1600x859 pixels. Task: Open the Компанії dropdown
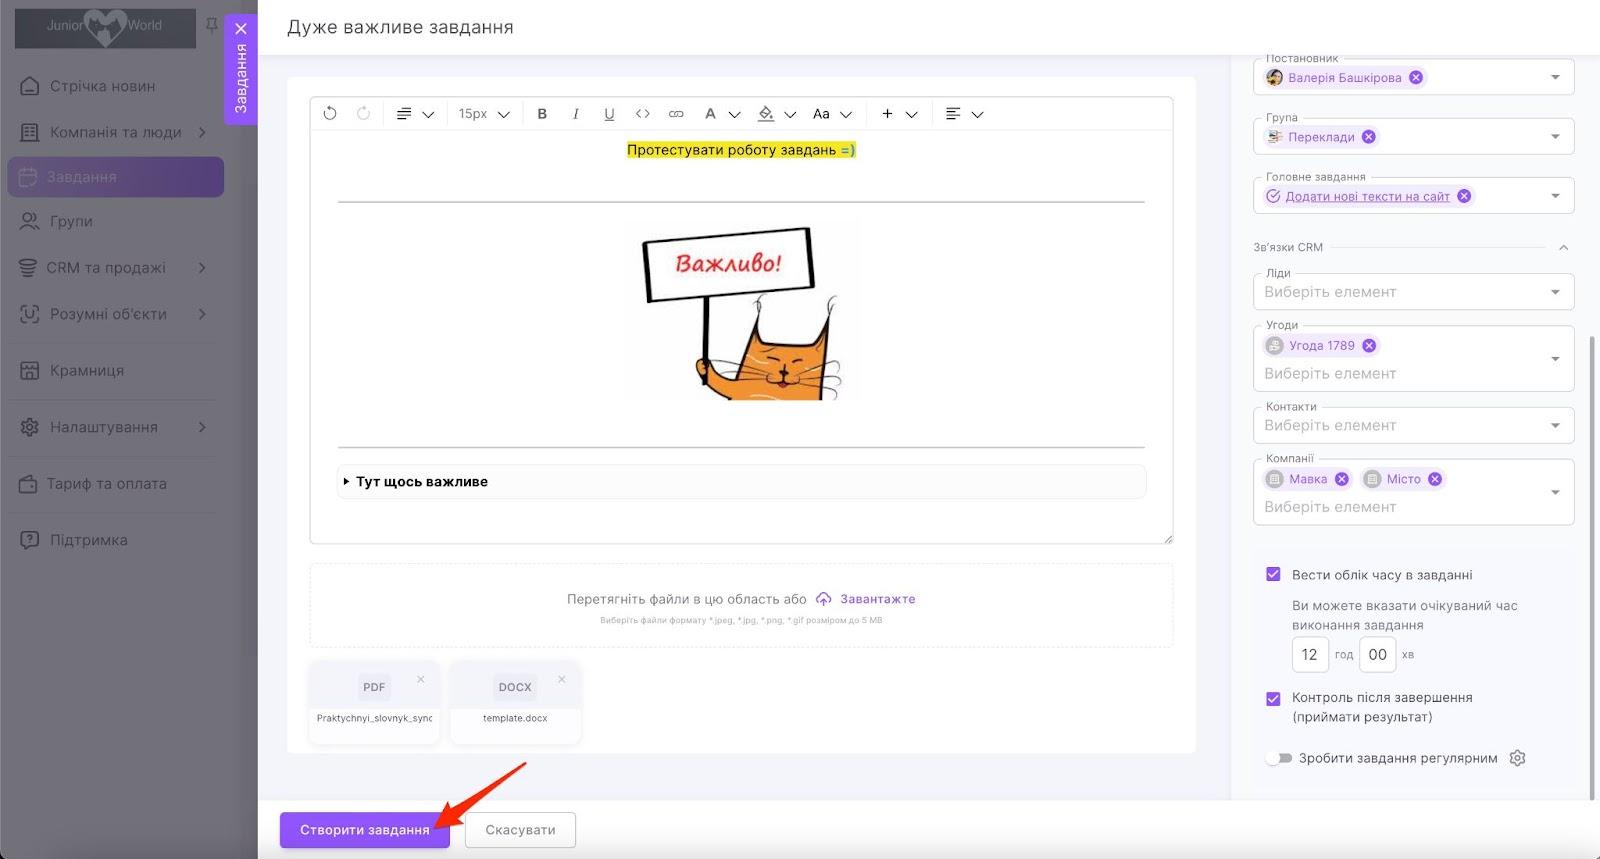pyautogui.click(x=1413, y=492)
